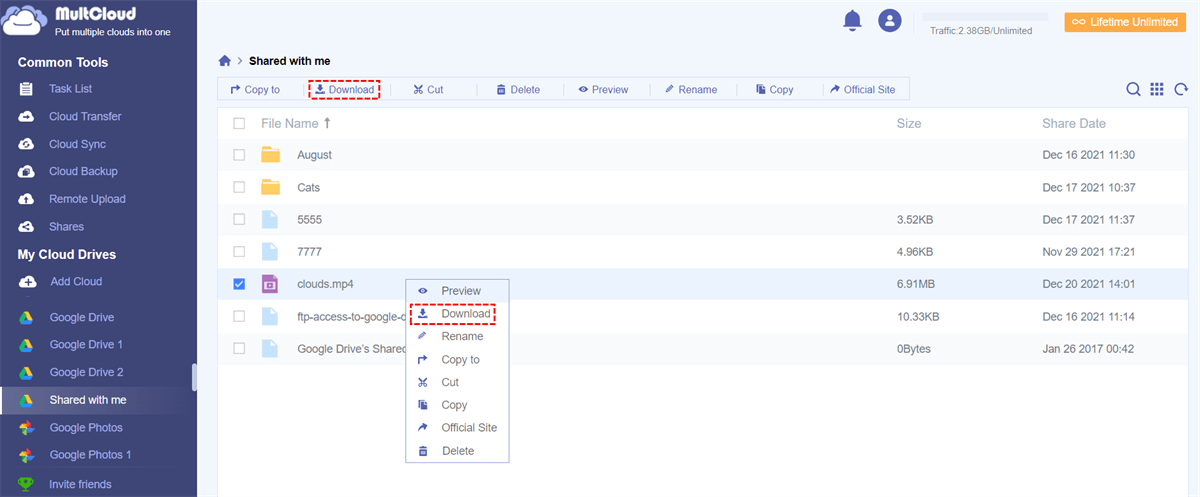Choose Official Site in the context menu
Image resolution: width=1200 pixels, height=497 pixels.
pyautogui.click(x=457, y=428)
